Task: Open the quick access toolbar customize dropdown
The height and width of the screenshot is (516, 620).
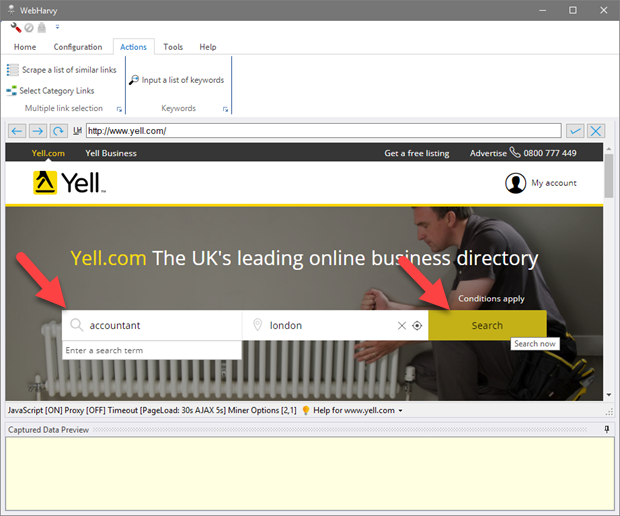Action: 57,27
